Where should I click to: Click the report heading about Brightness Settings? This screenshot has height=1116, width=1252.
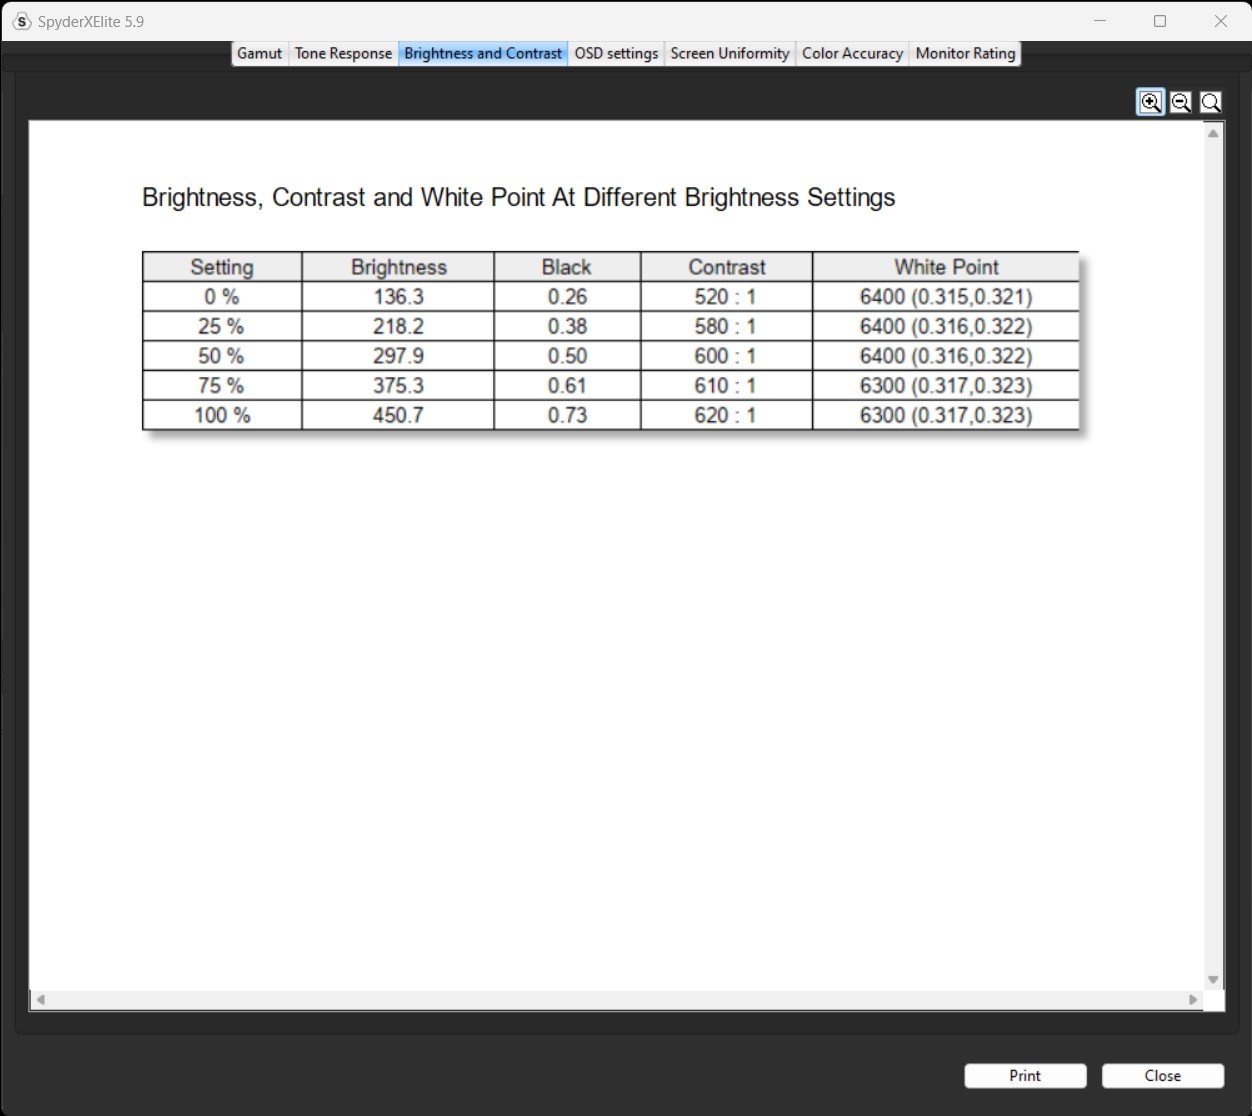pyautogui.click(x=518, y=198)
